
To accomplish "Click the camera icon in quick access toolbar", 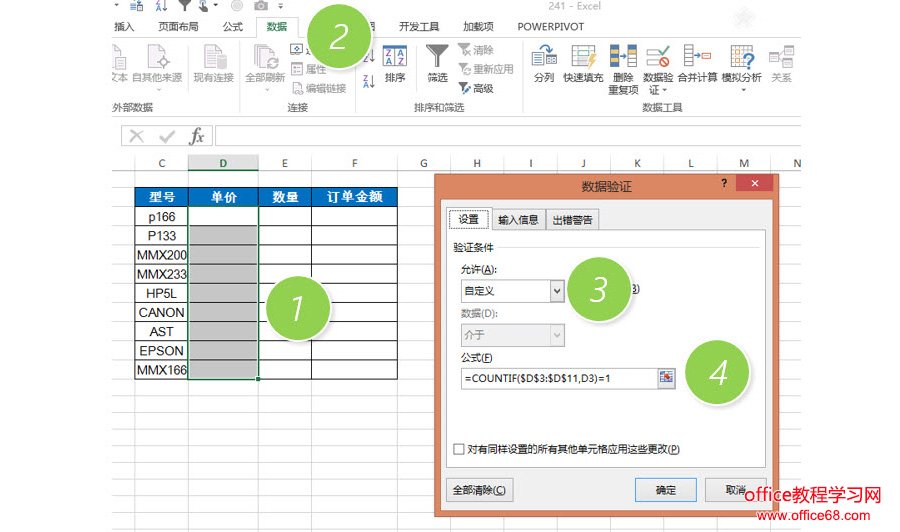I will (x=261, y=6).
